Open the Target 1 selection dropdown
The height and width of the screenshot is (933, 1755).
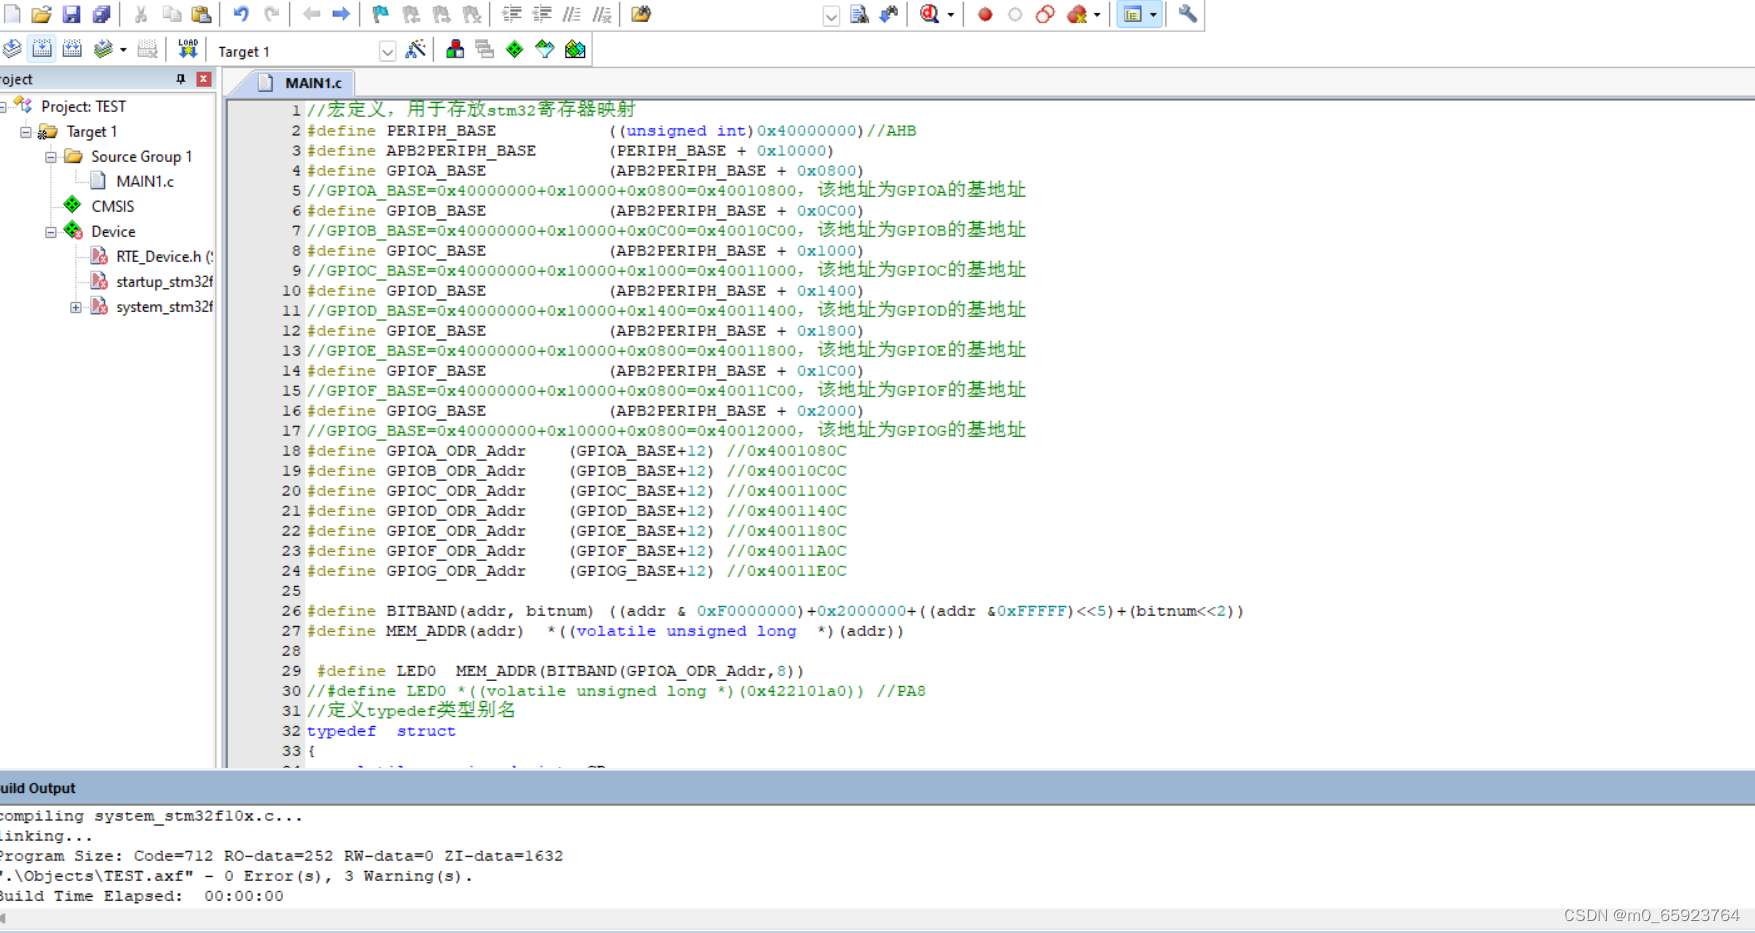point(388,50)
